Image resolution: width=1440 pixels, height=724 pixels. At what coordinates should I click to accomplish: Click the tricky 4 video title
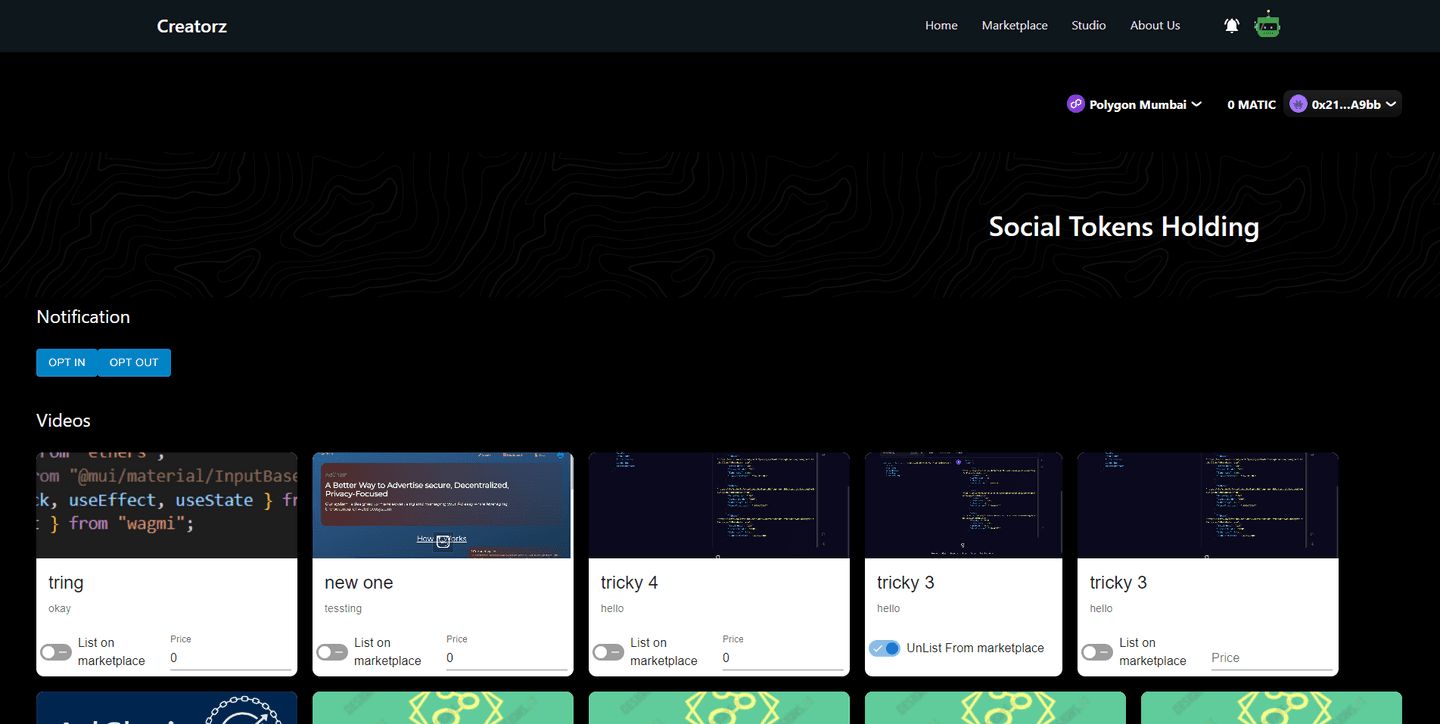(x=629, y=583)
